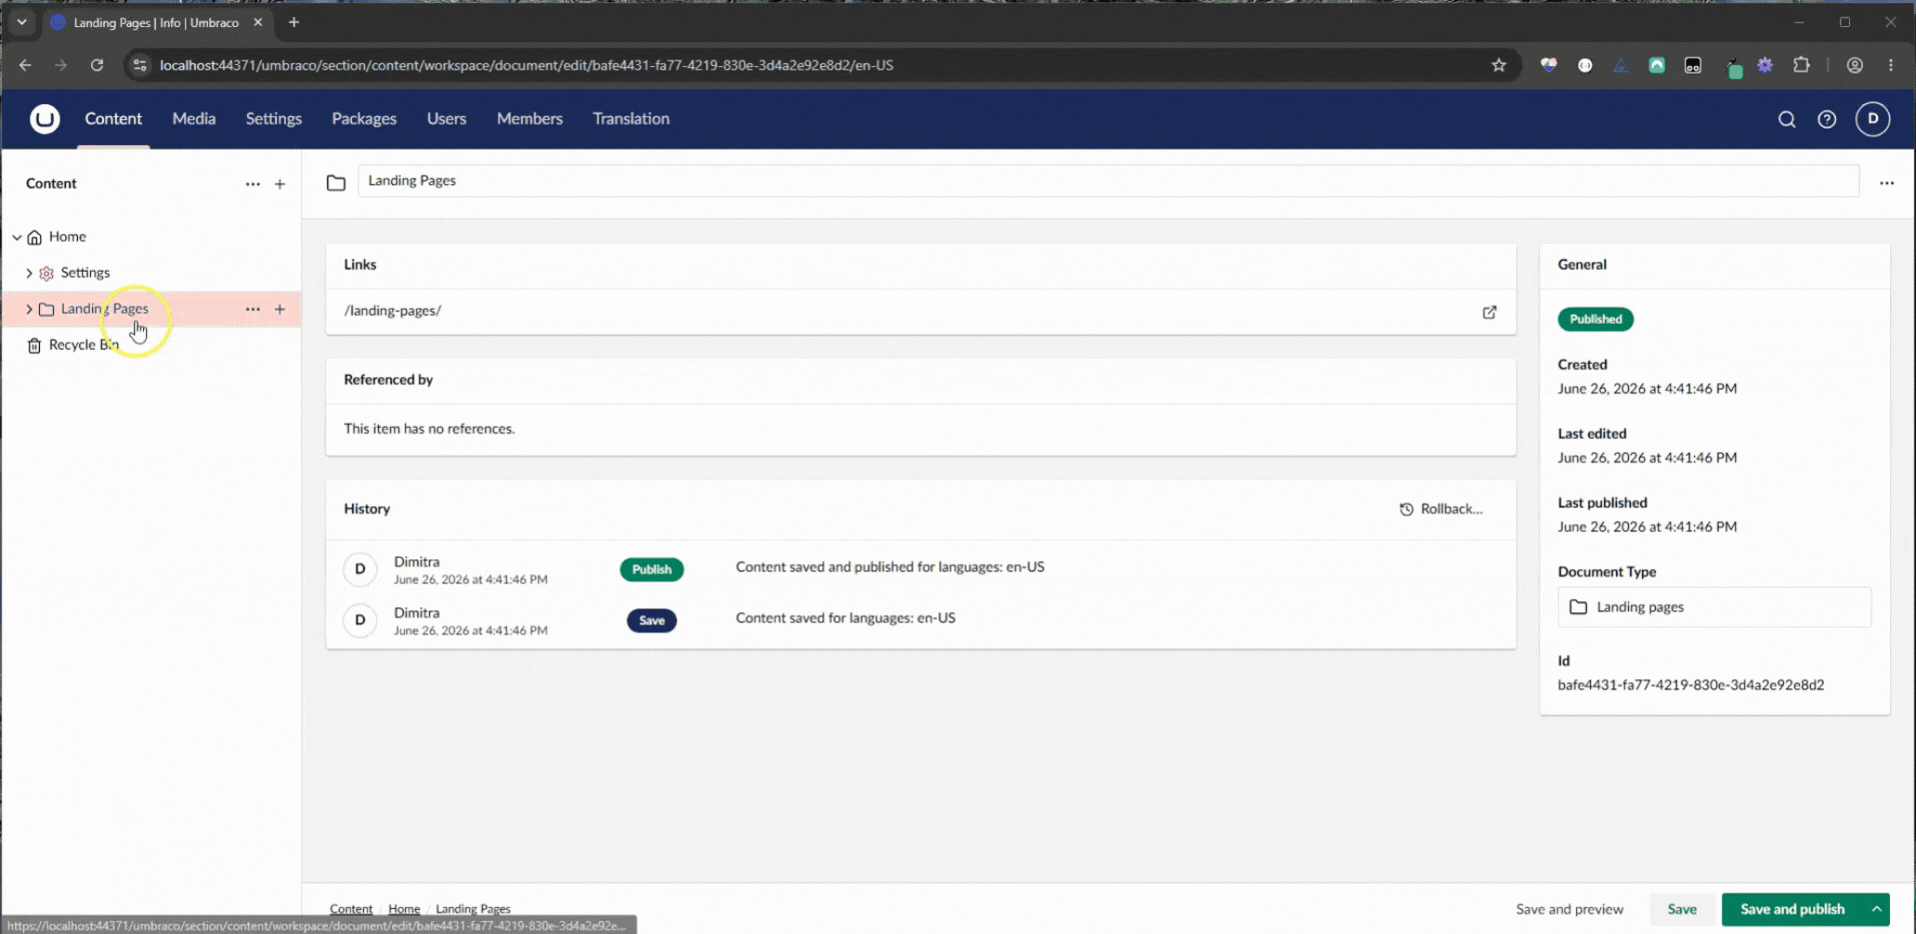Image resolution: width=1916 pixels, height=934 pixels.
Task: Click the plus icon beside Content header
Action: point(280,184)
